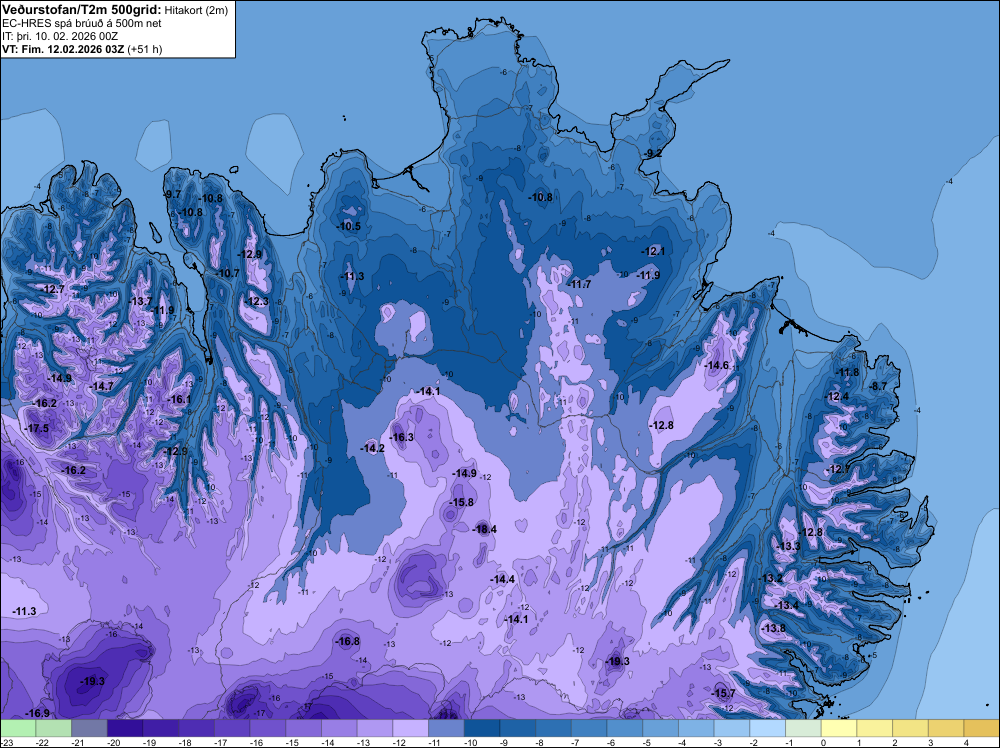Click the -13.8 temperature label
This screenshot has height=748, width=1000.
coord(774,629)
